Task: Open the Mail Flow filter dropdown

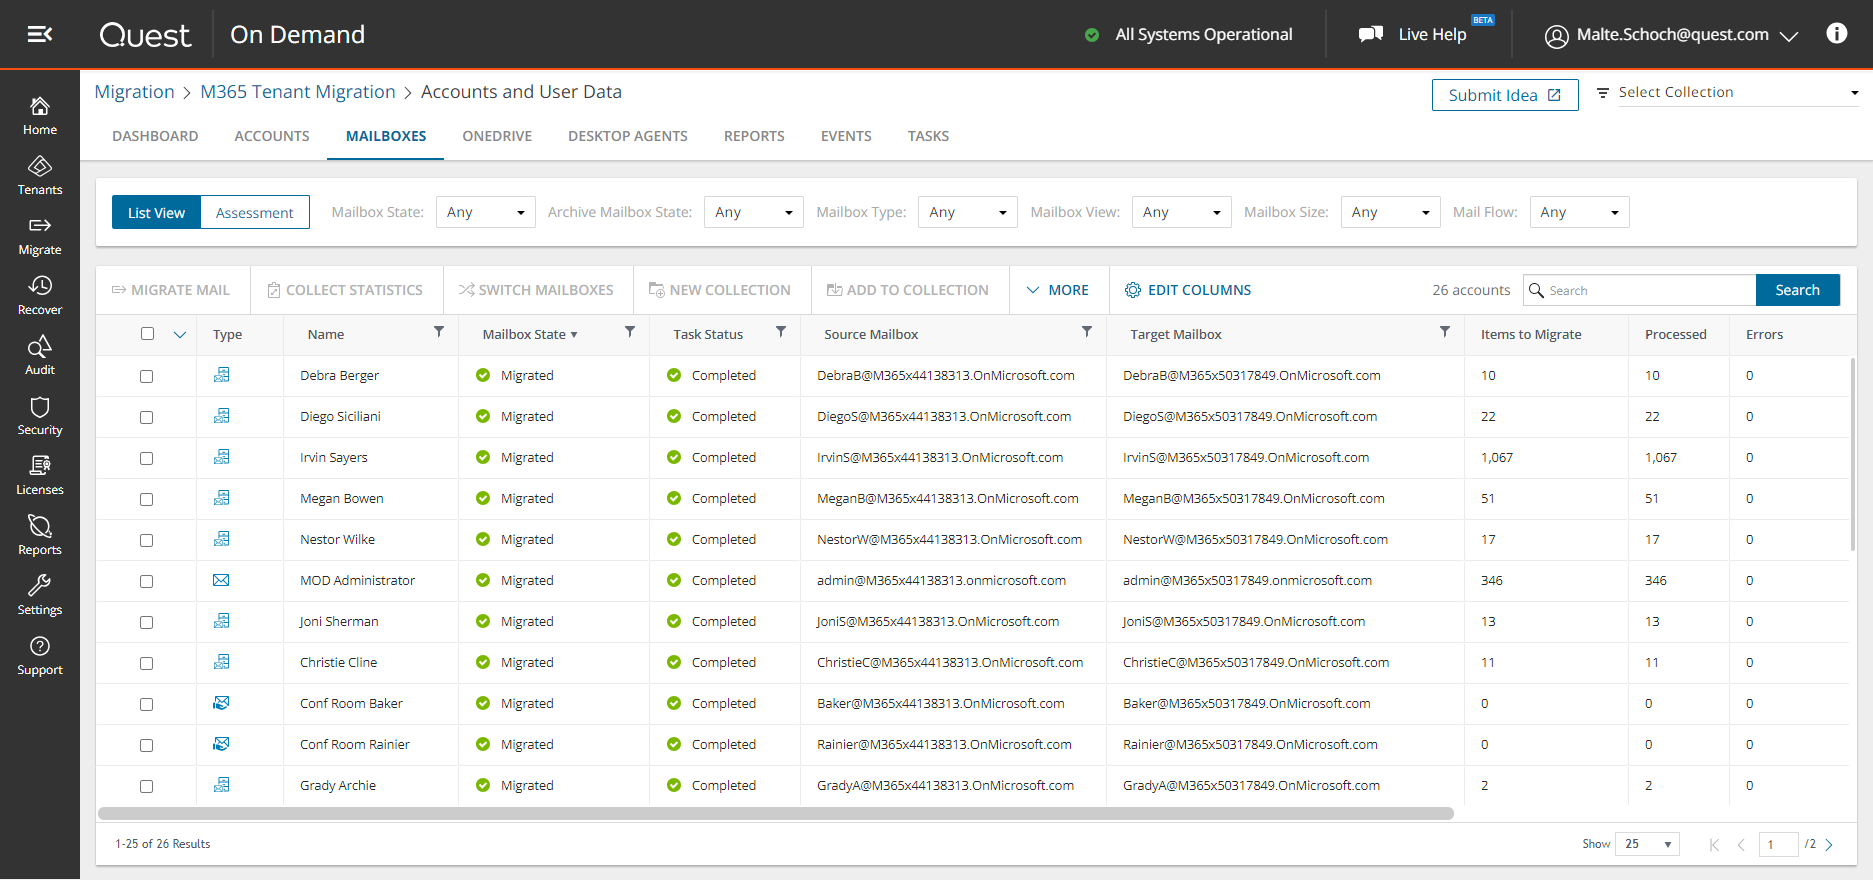Action: tap(1579, 212)
